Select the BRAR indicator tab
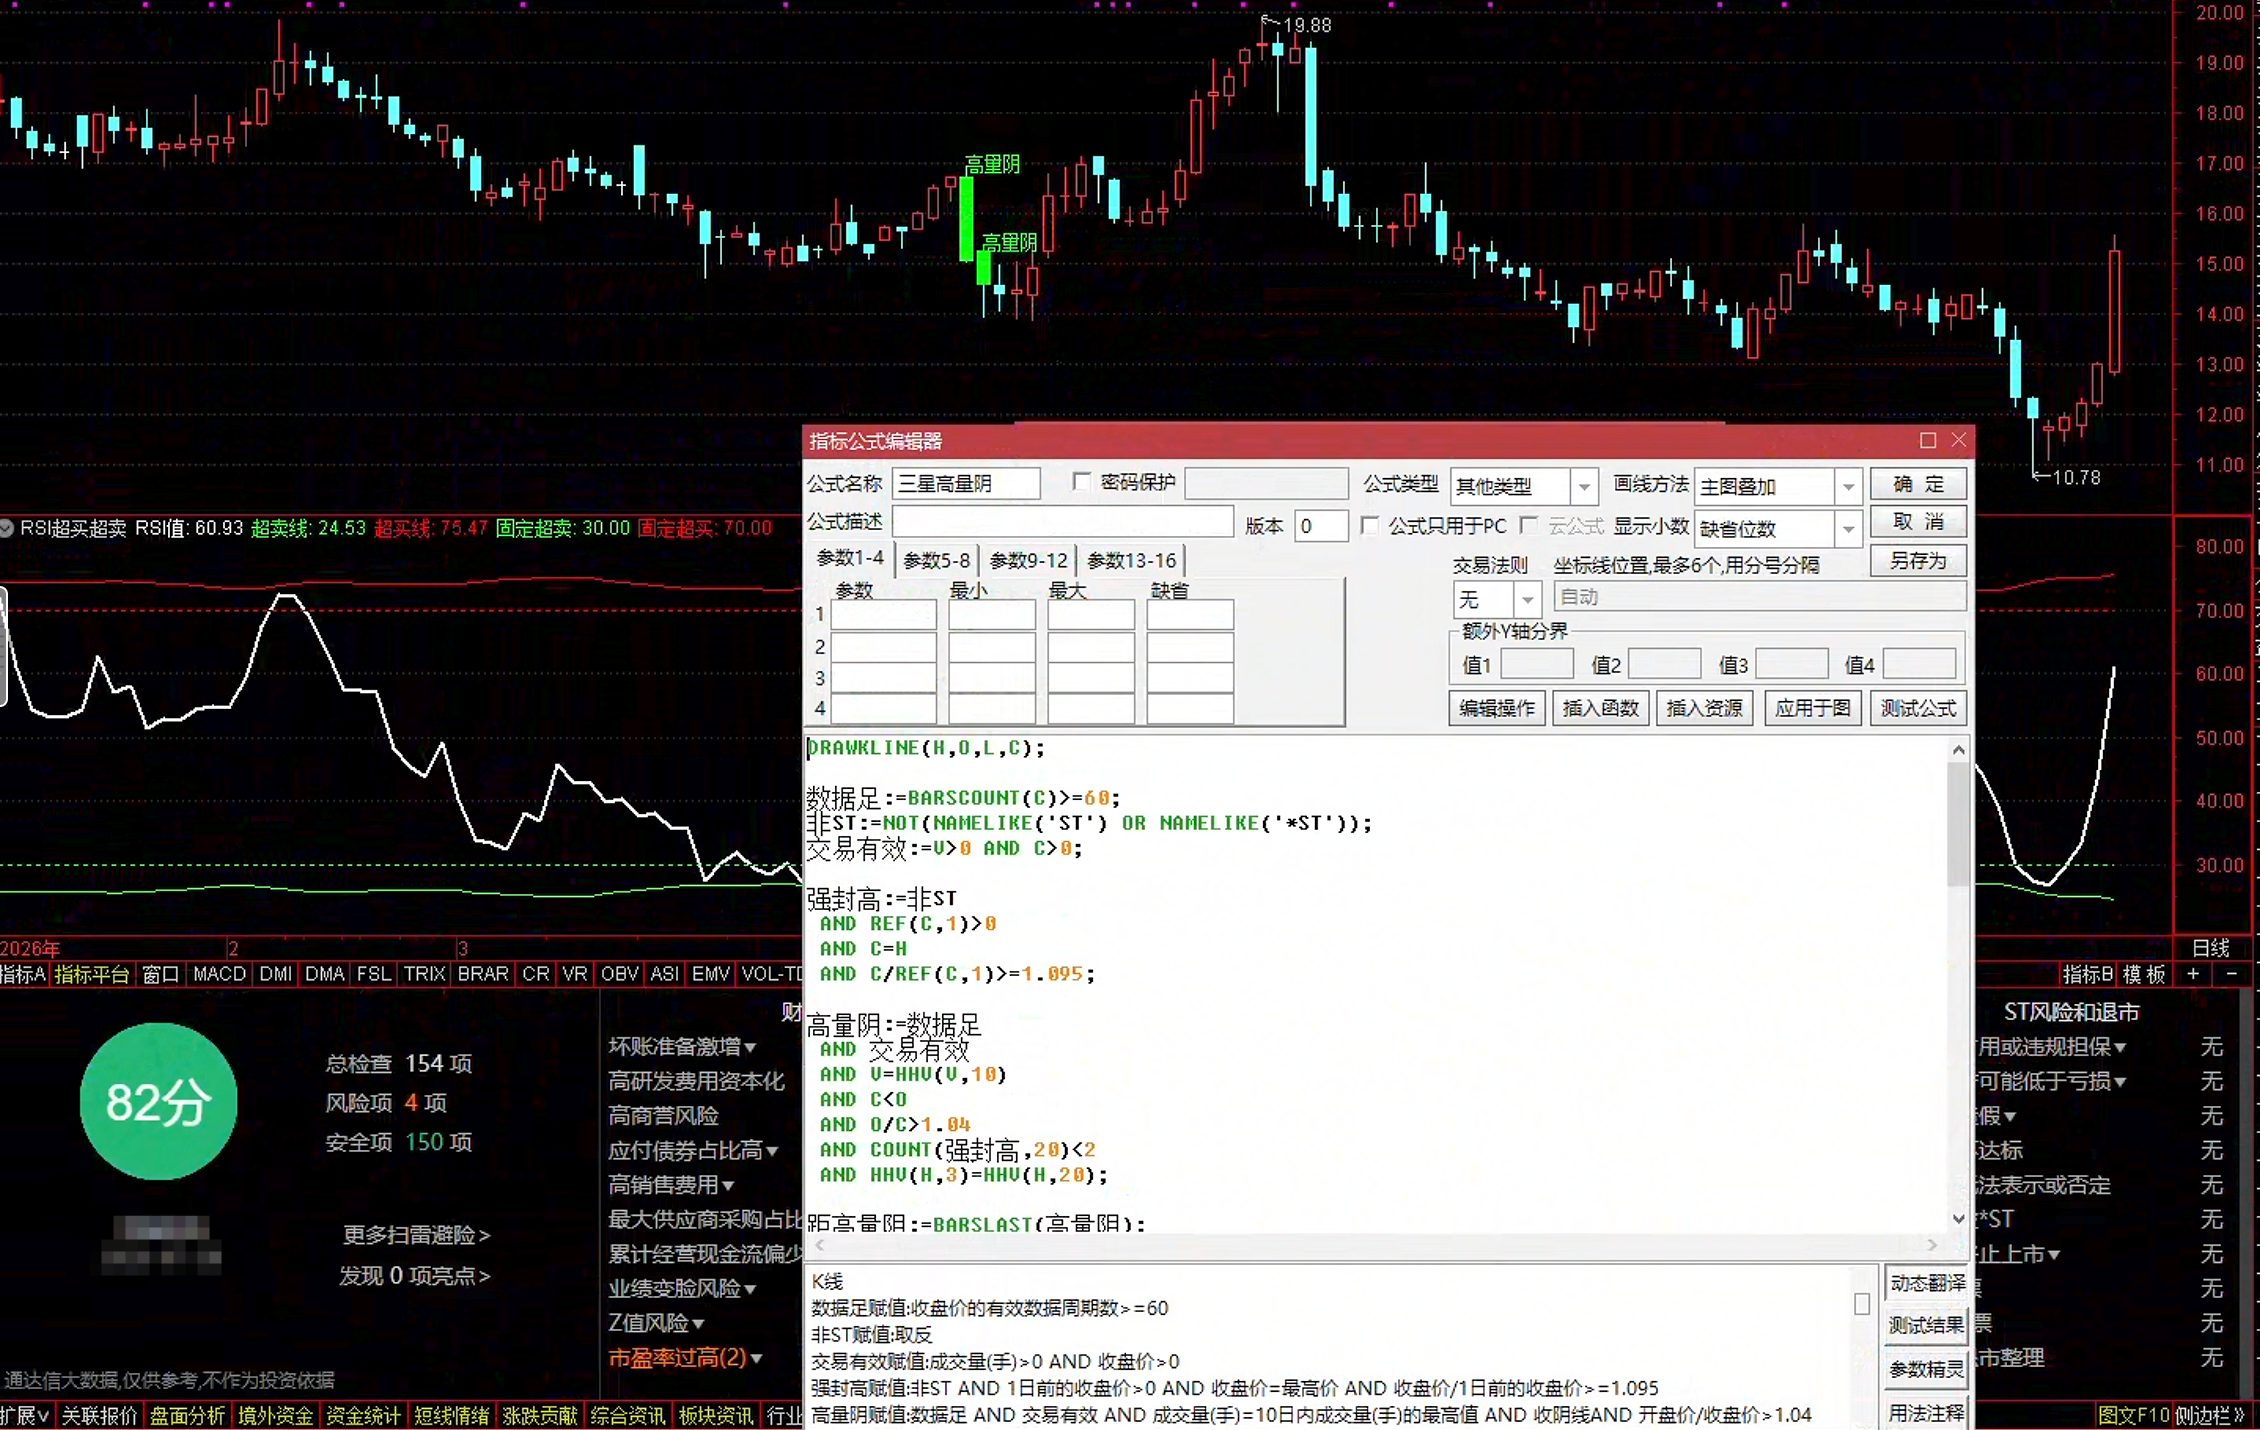Image resolution: width=2260 pixels, height=1430 pixels. coord(482,974)
